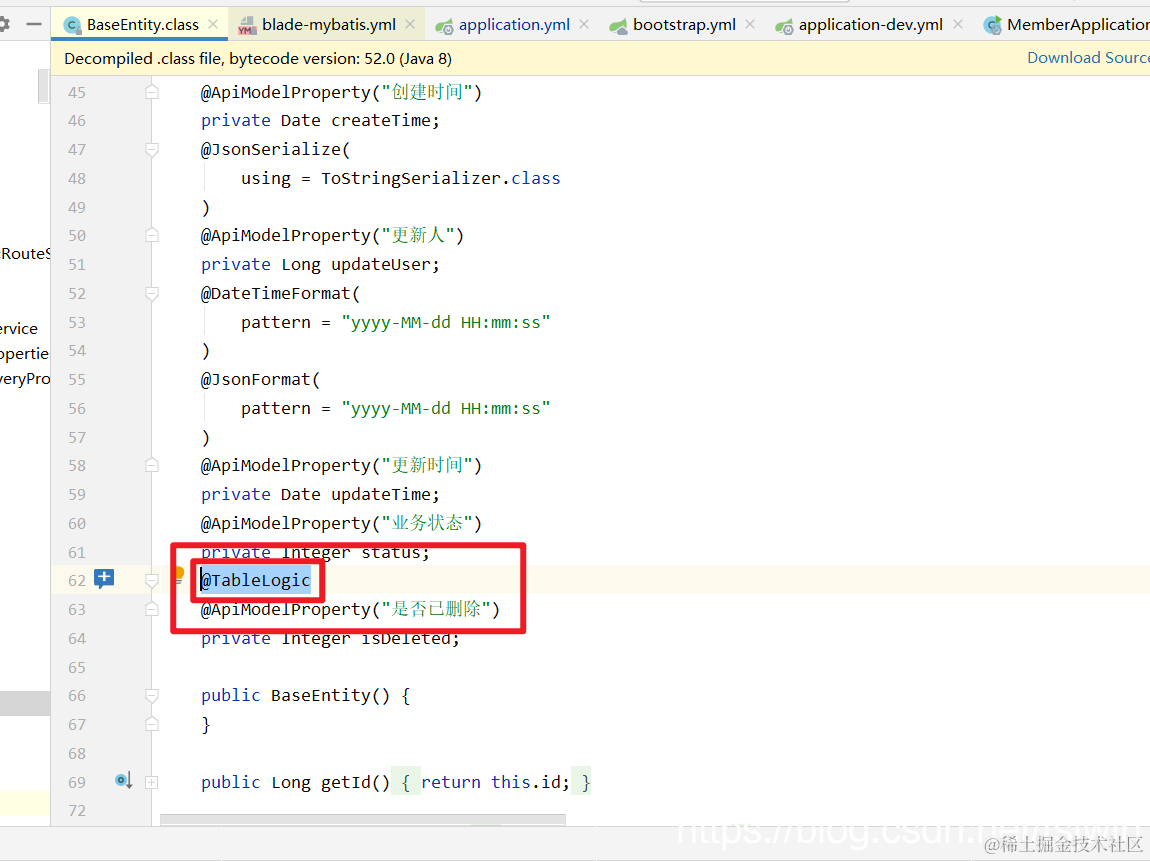Screen dimensions: 1150x861
Task: Click the selected @TableLogic annotation
Action: coord(256,580)
